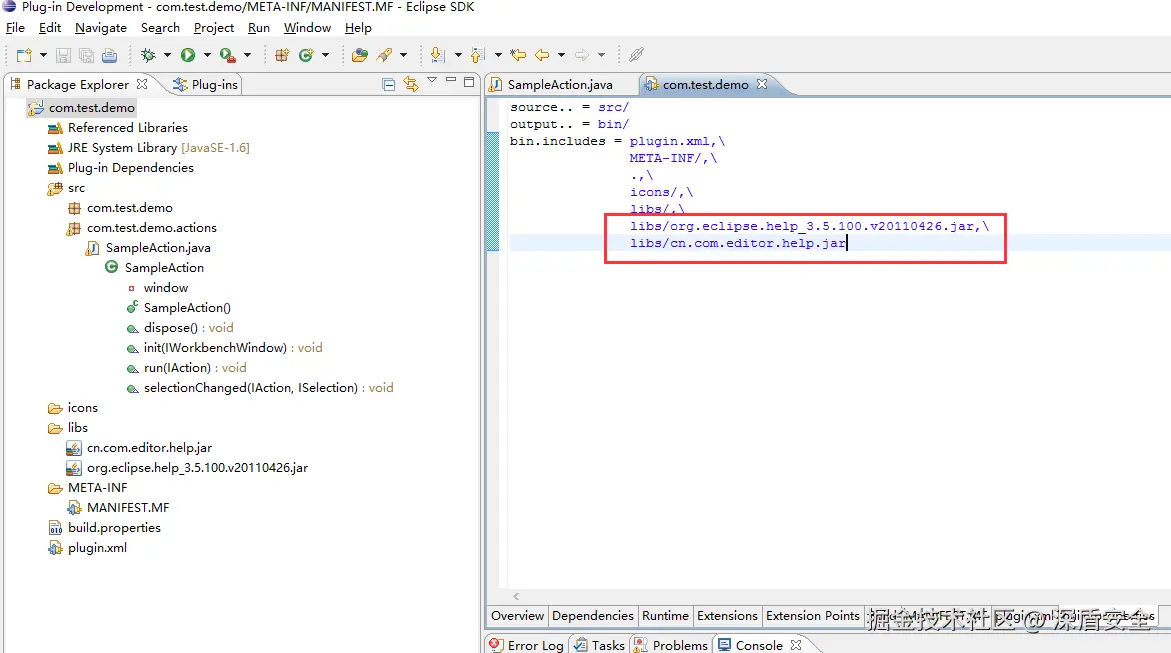
Task: Click the Run External Tools icon
Action: coord(228,55)
